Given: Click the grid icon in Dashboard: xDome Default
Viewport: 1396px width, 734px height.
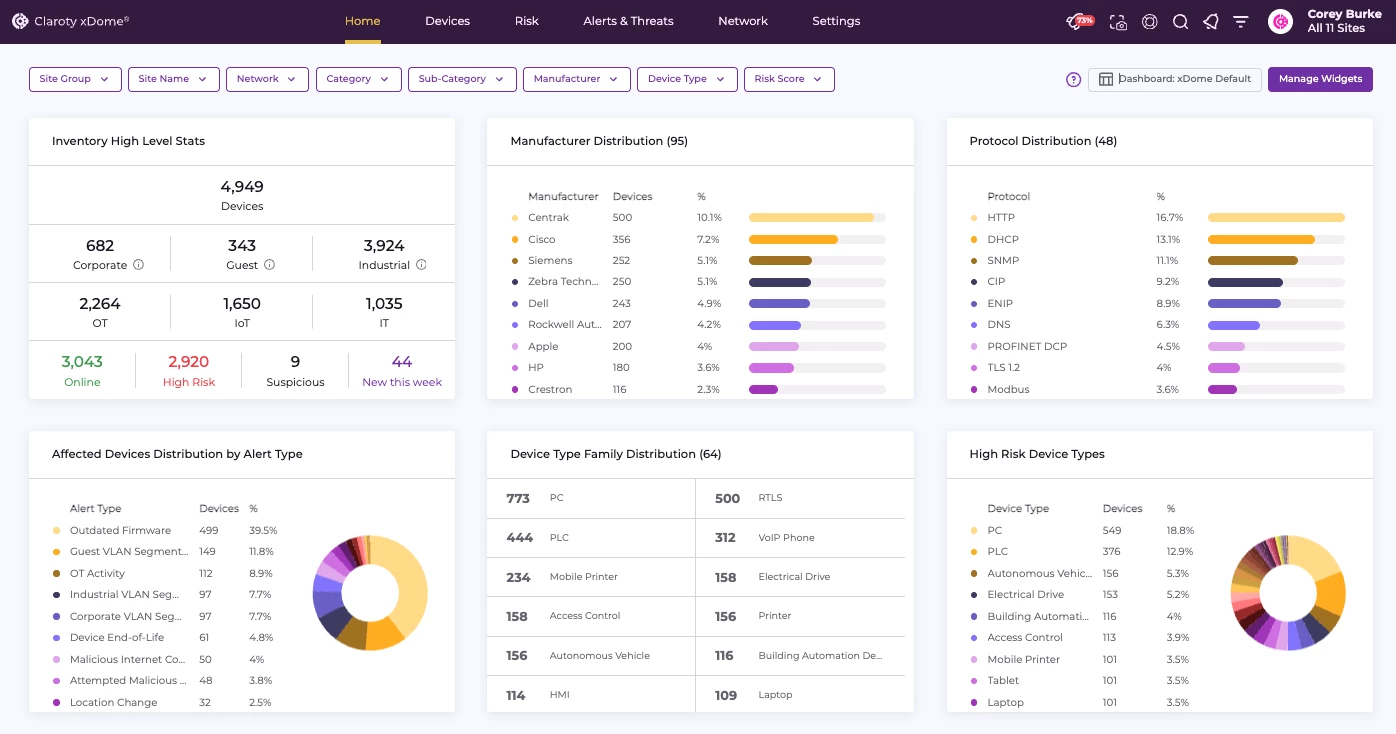Looking at the screenshot, I should pos(1106,79).
